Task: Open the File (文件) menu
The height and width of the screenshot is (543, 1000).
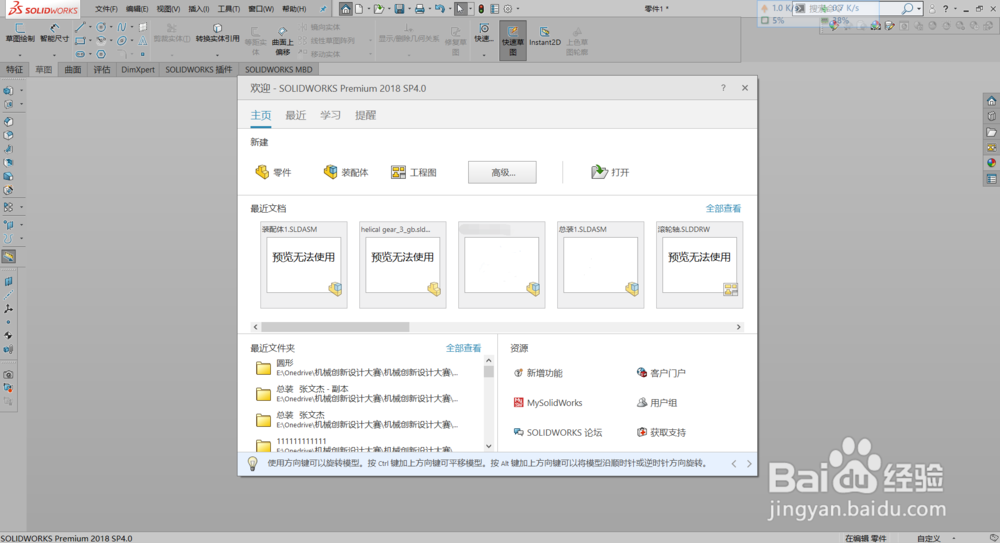Action: (106, 9)
